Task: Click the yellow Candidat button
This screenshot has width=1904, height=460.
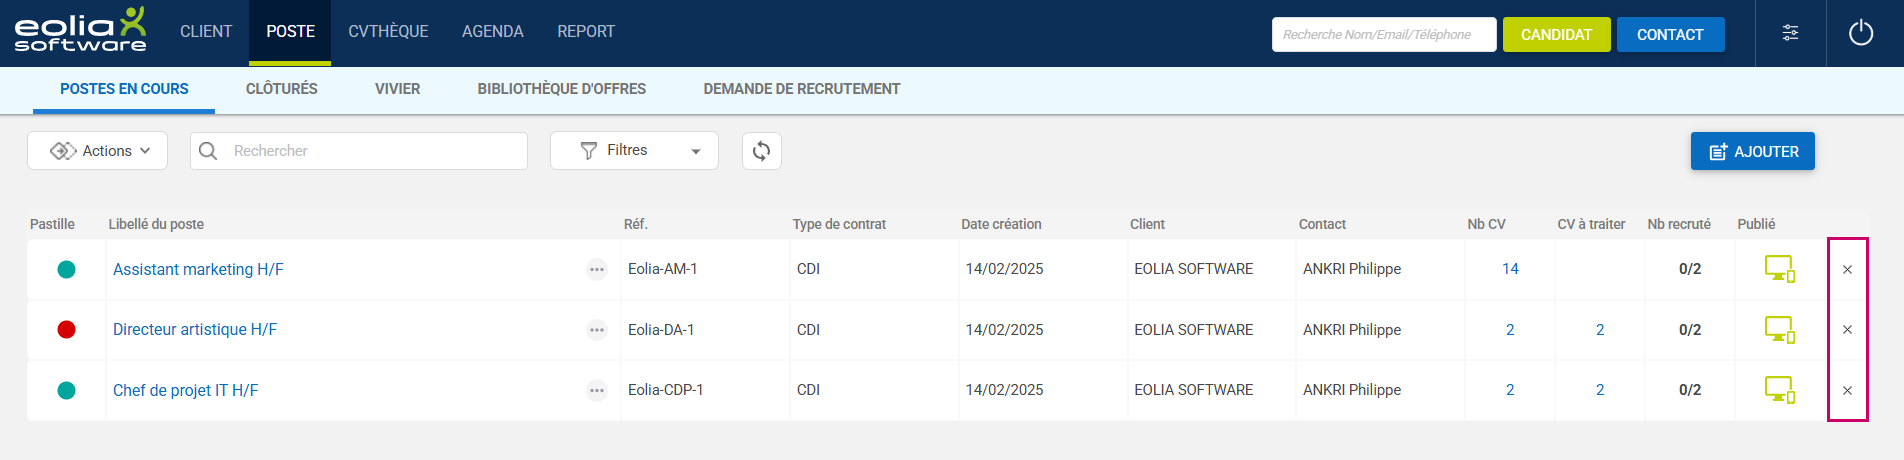Action: 1556,34
